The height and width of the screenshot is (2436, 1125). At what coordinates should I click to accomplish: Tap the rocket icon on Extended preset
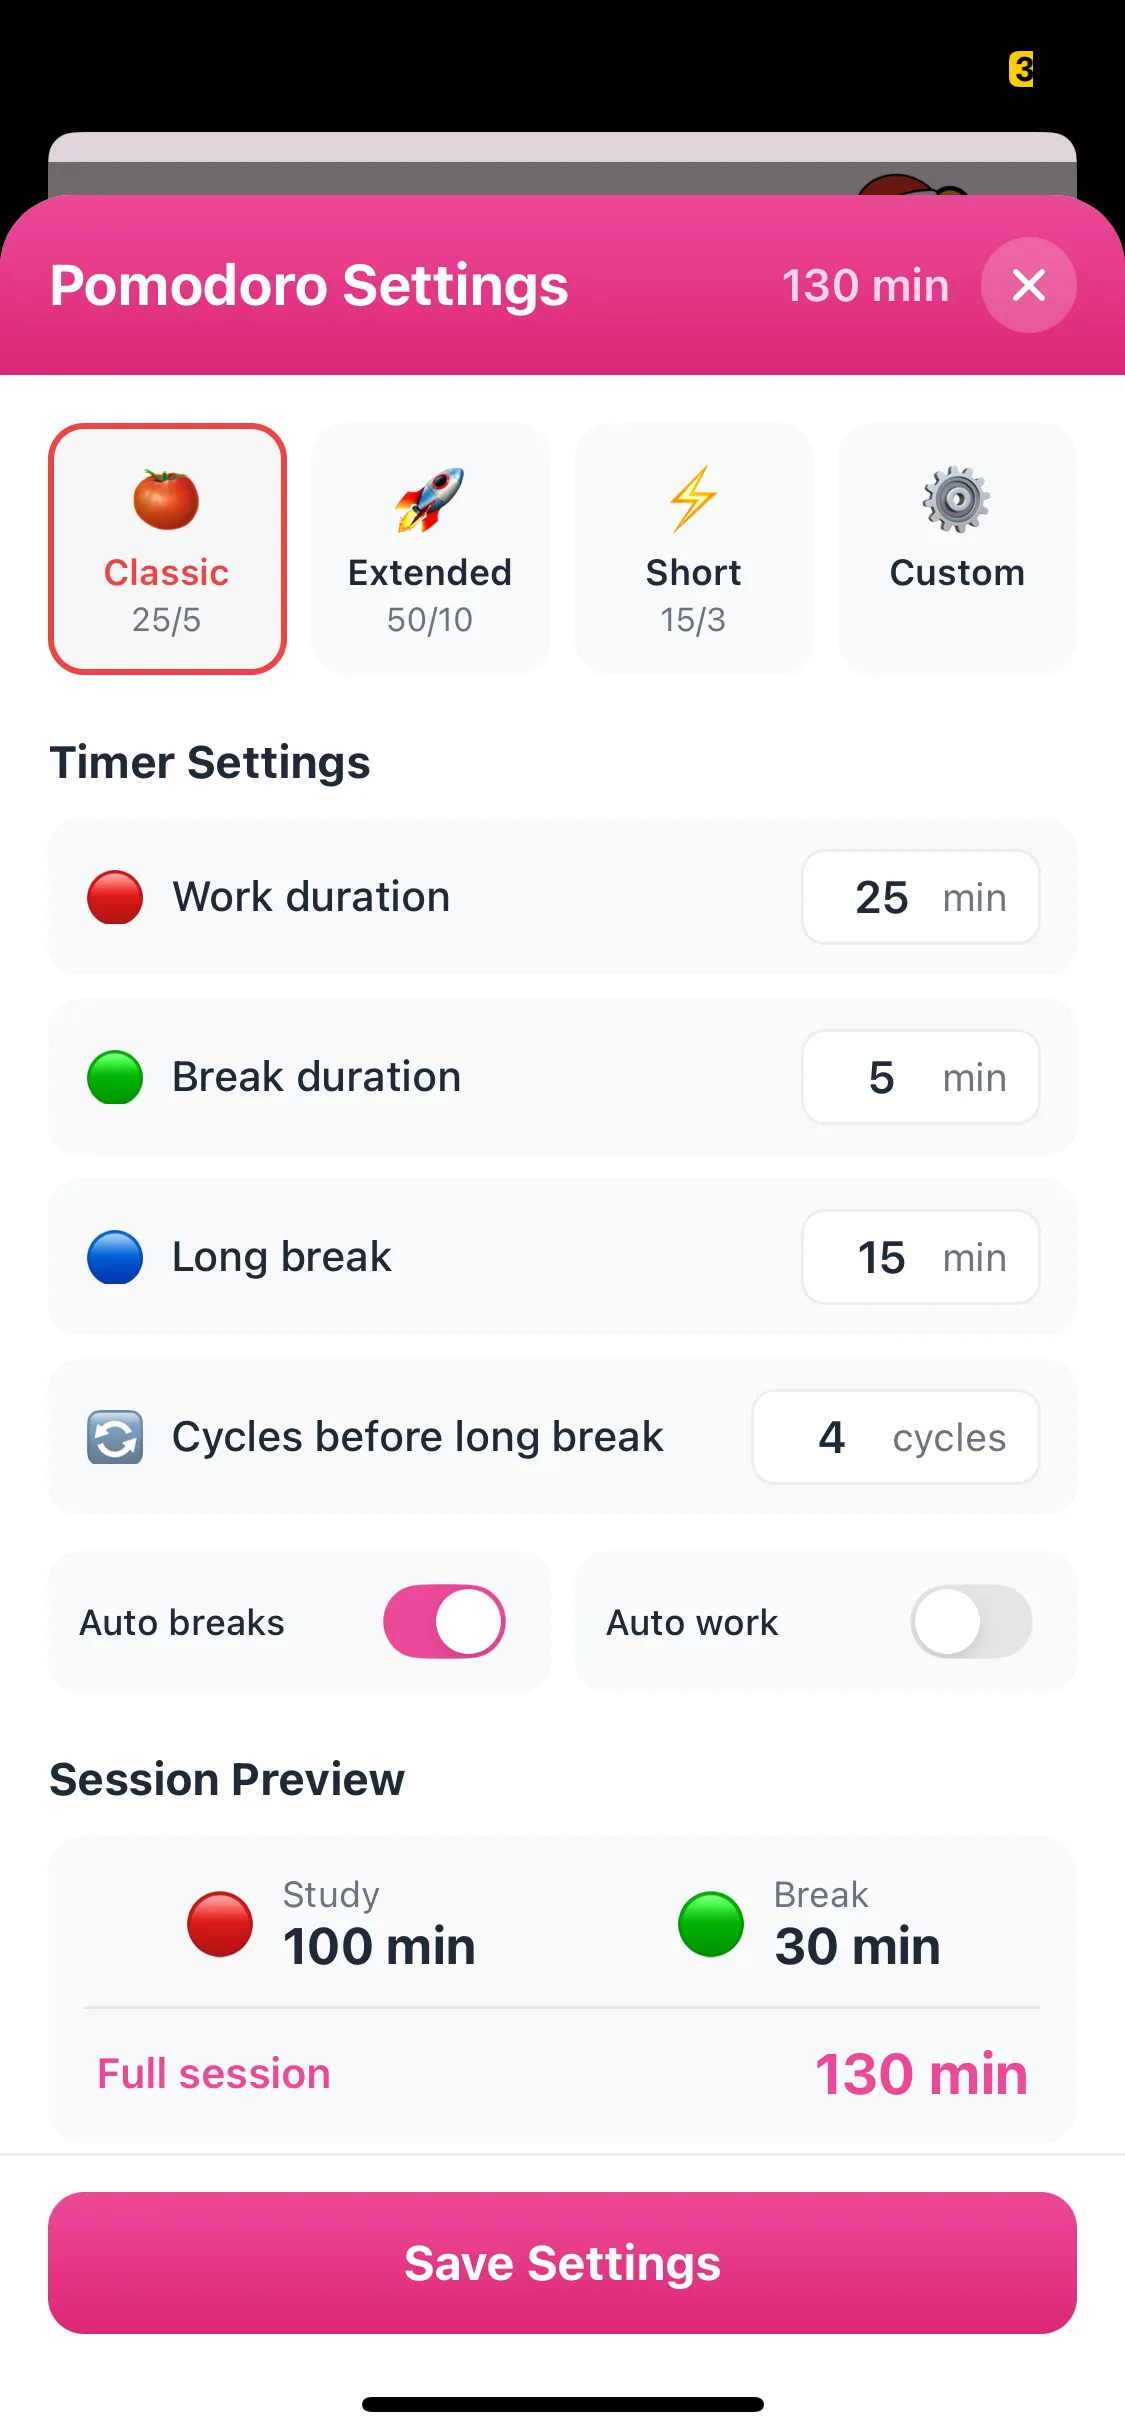430,499
